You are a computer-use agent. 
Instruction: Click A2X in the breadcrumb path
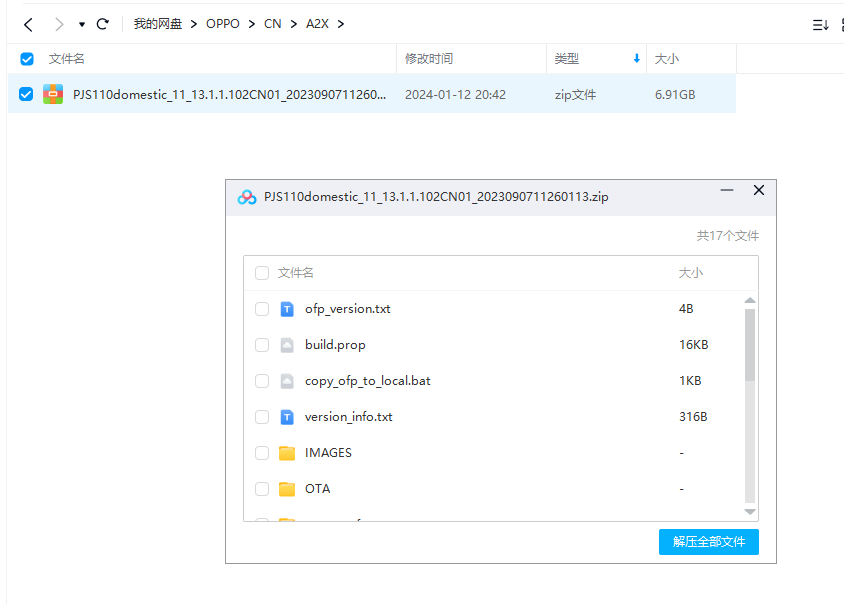tap(317, 24)
